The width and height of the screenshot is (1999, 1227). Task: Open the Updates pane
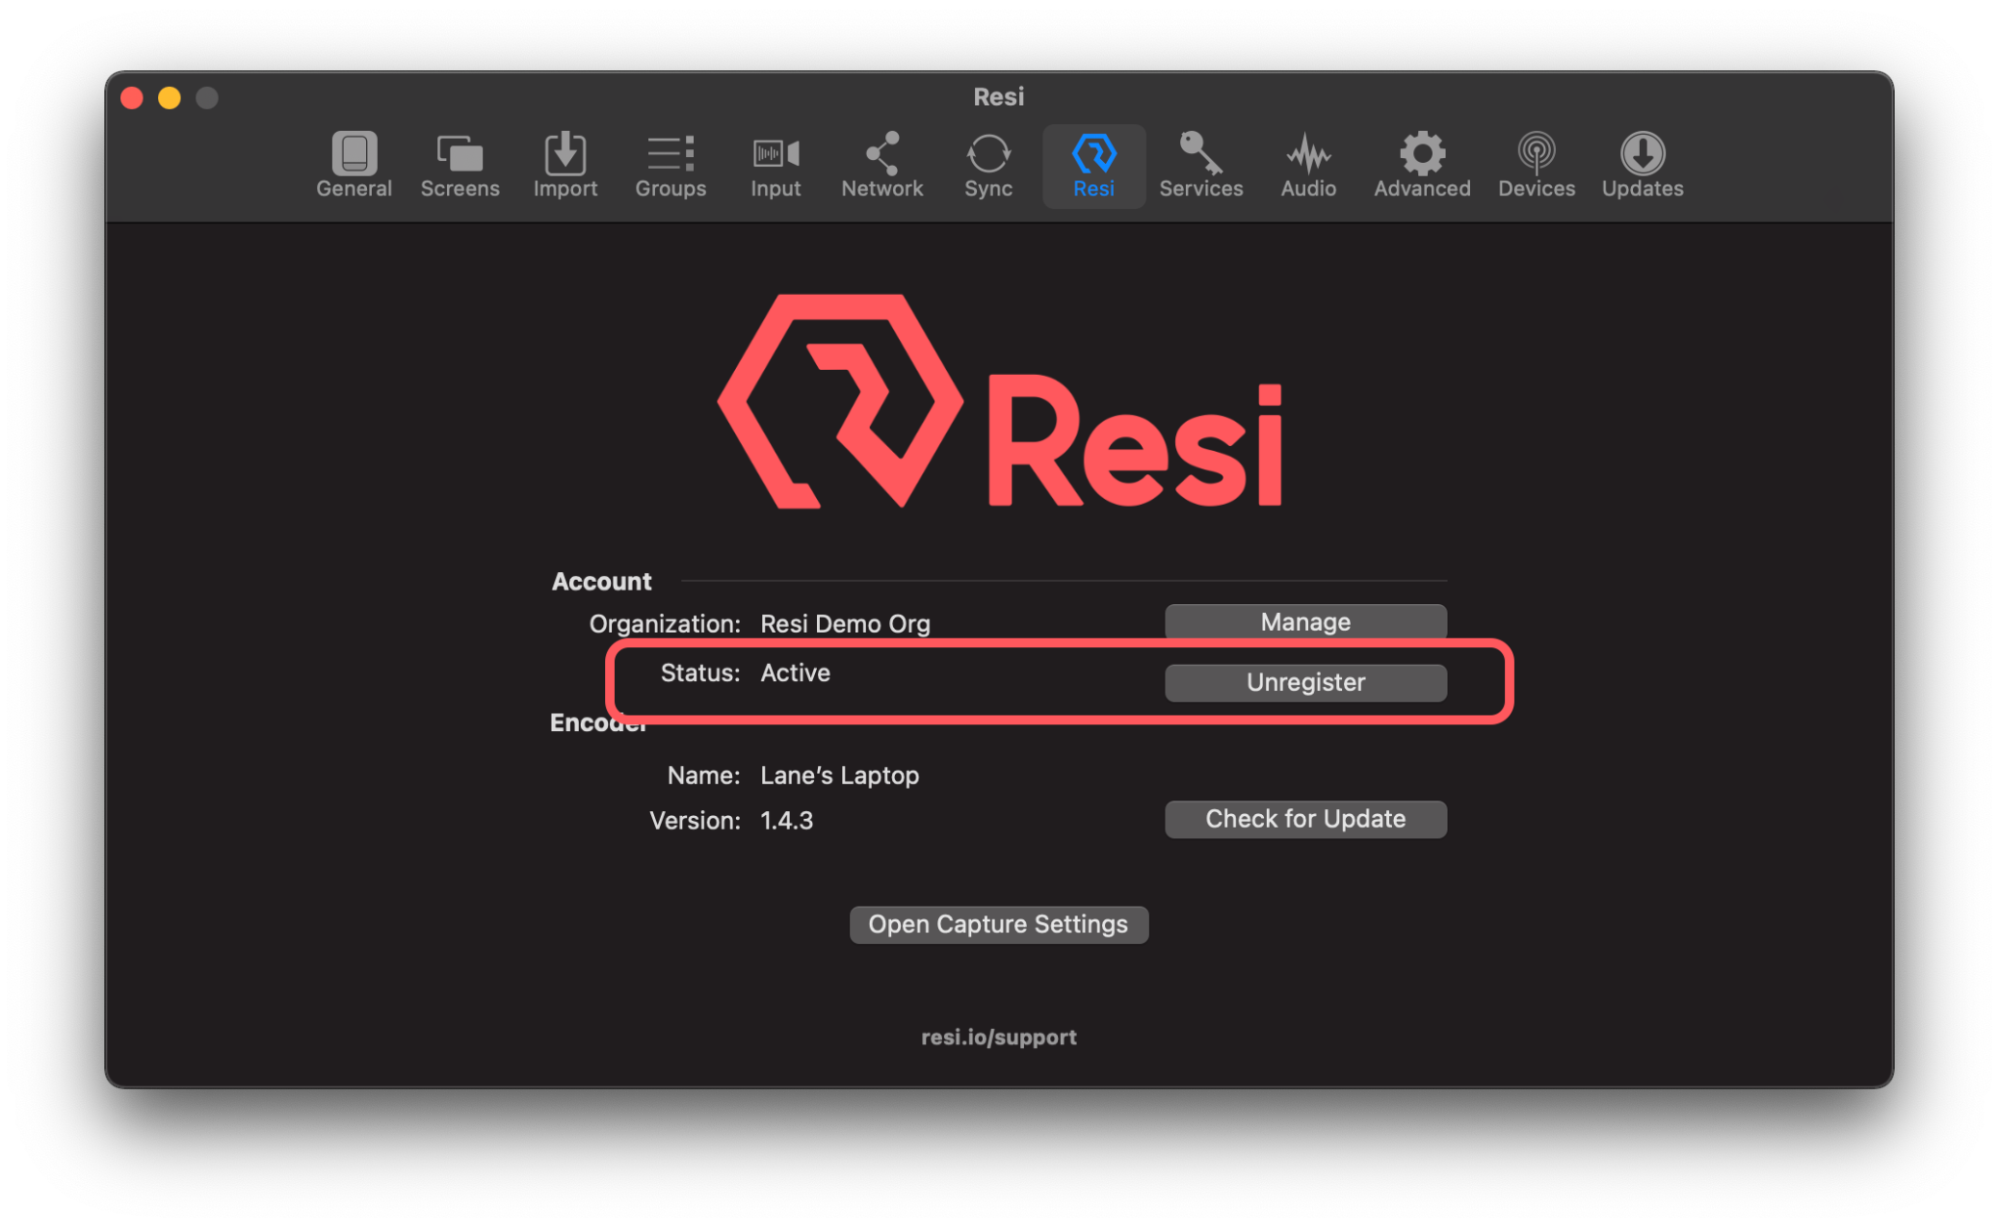point(1641,165)
